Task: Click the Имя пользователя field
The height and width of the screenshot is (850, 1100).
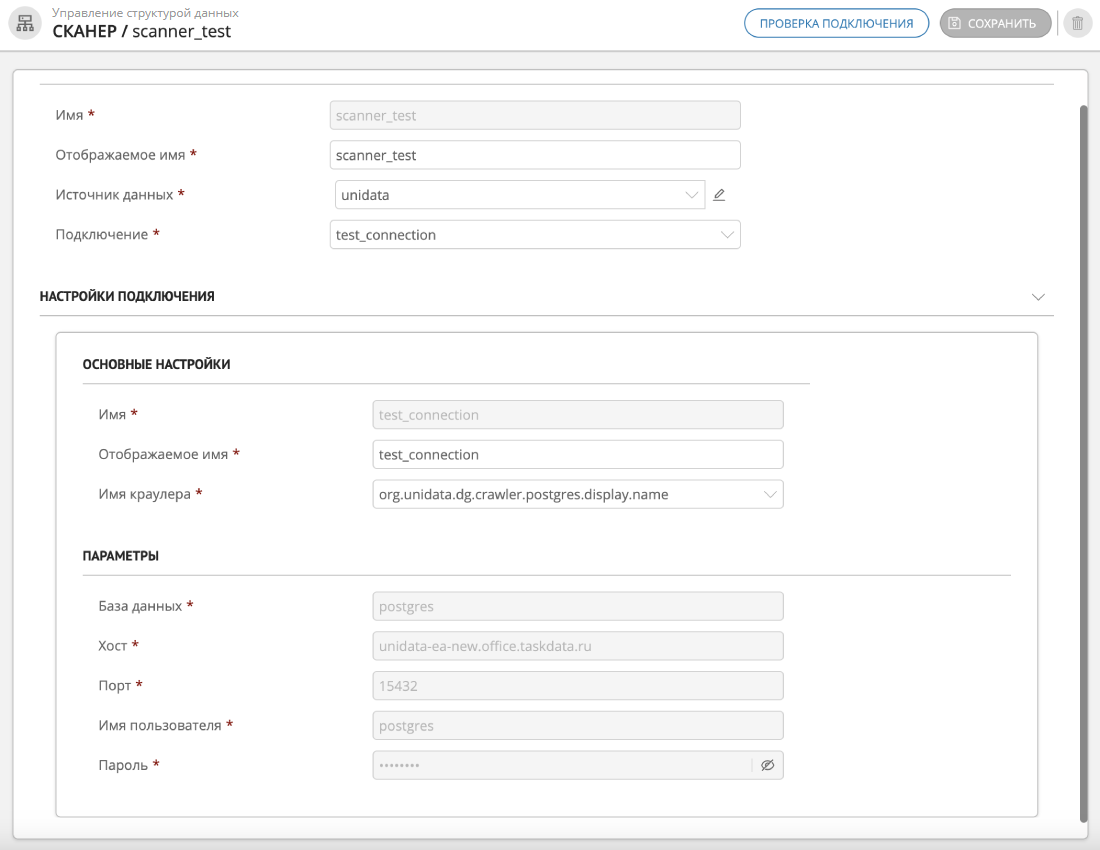Action: tap(577, 725)
